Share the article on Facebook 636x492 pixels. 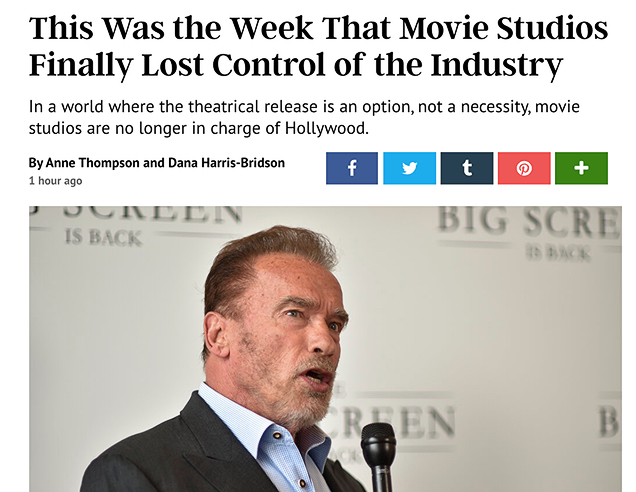point(352,168)
